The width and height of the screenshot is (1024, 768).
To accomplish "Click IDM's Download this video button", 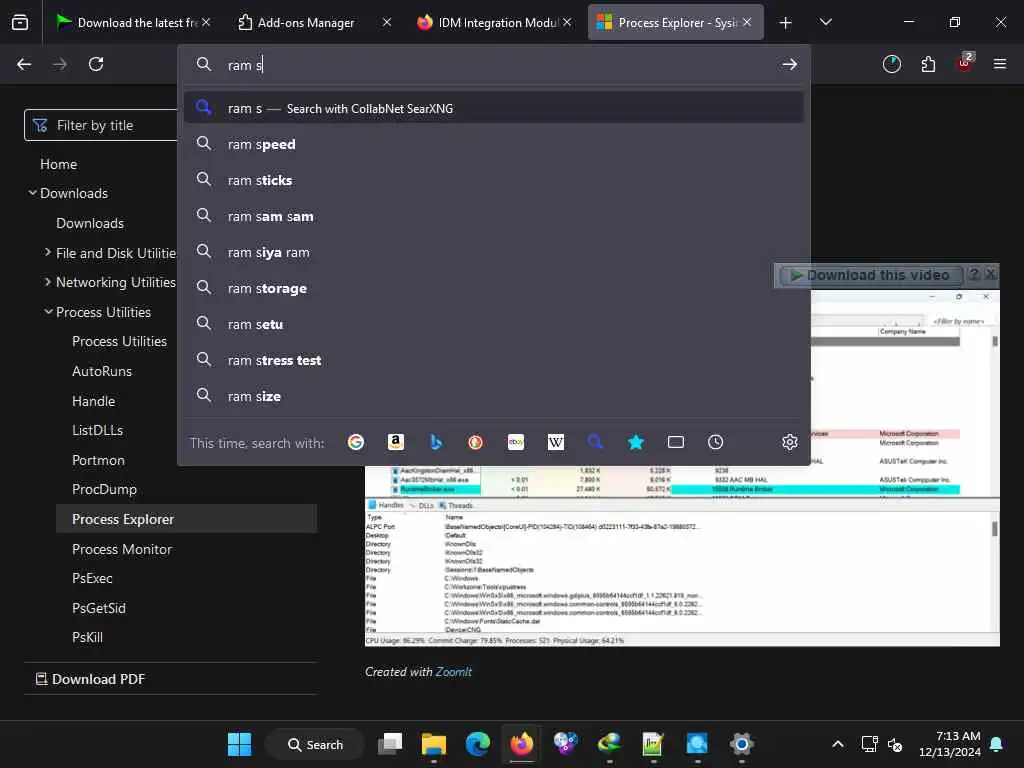I will click(x=871, y=275).
